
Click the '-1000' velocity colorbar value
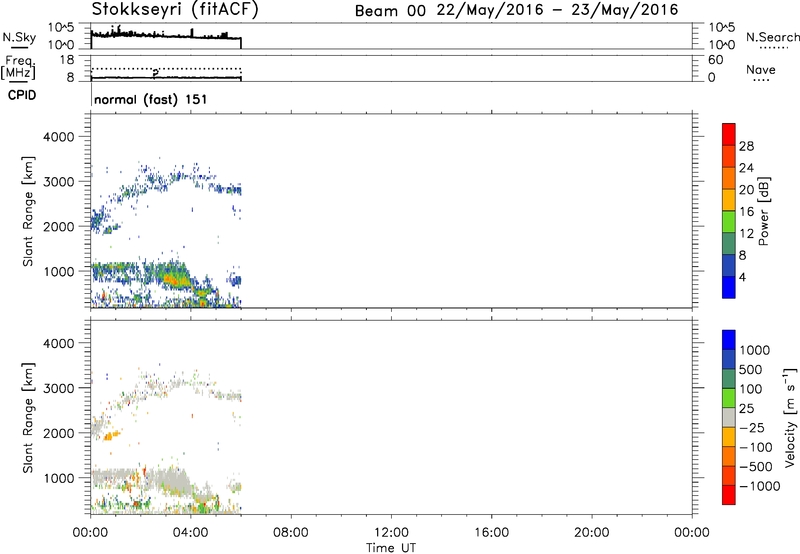(x=760, y=486)
